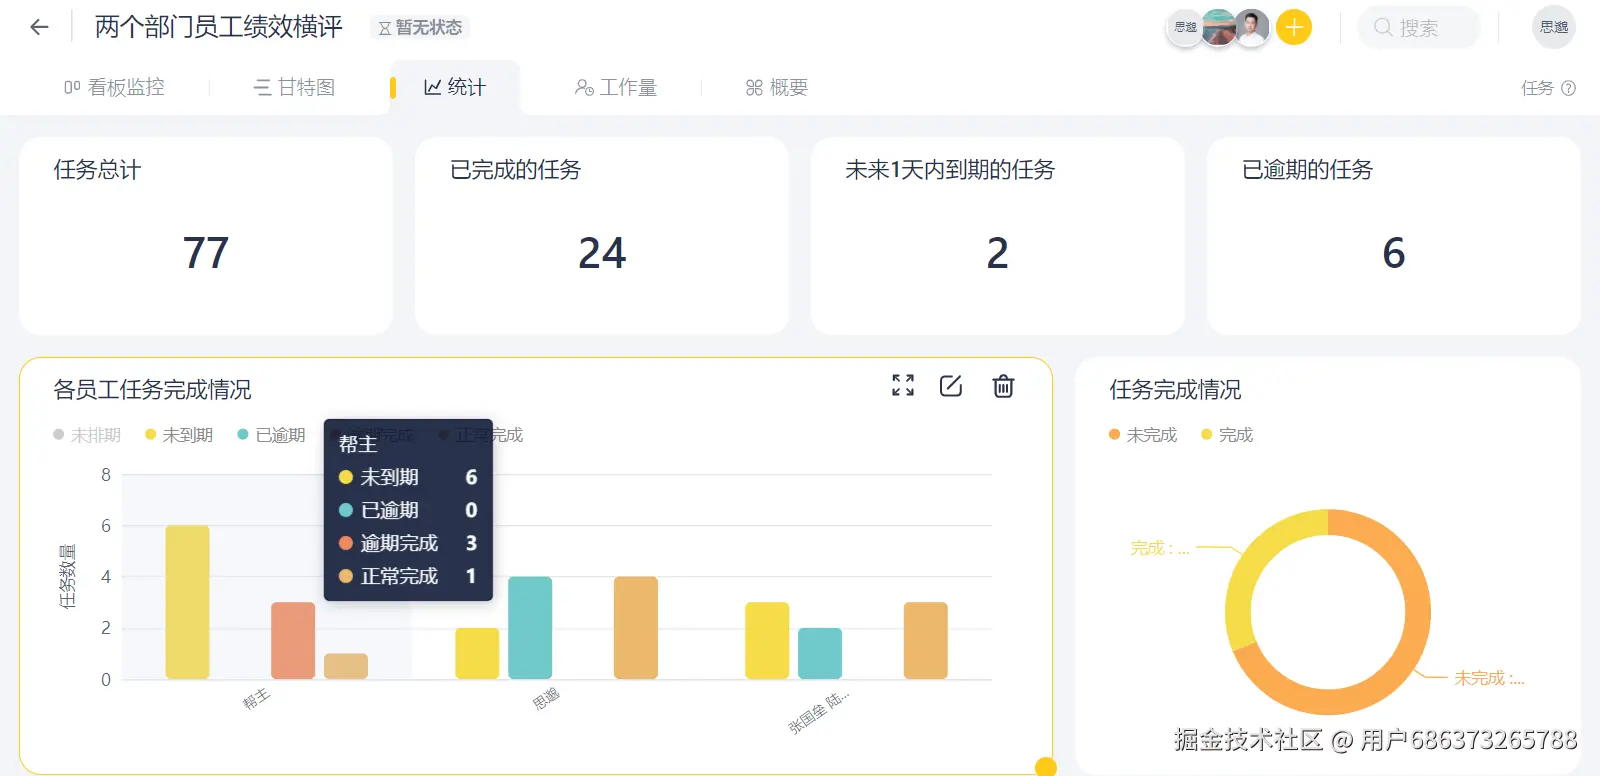Open the 任务总计 77 card
Viewport: 1600px width, 776px height.
(206, 236)
